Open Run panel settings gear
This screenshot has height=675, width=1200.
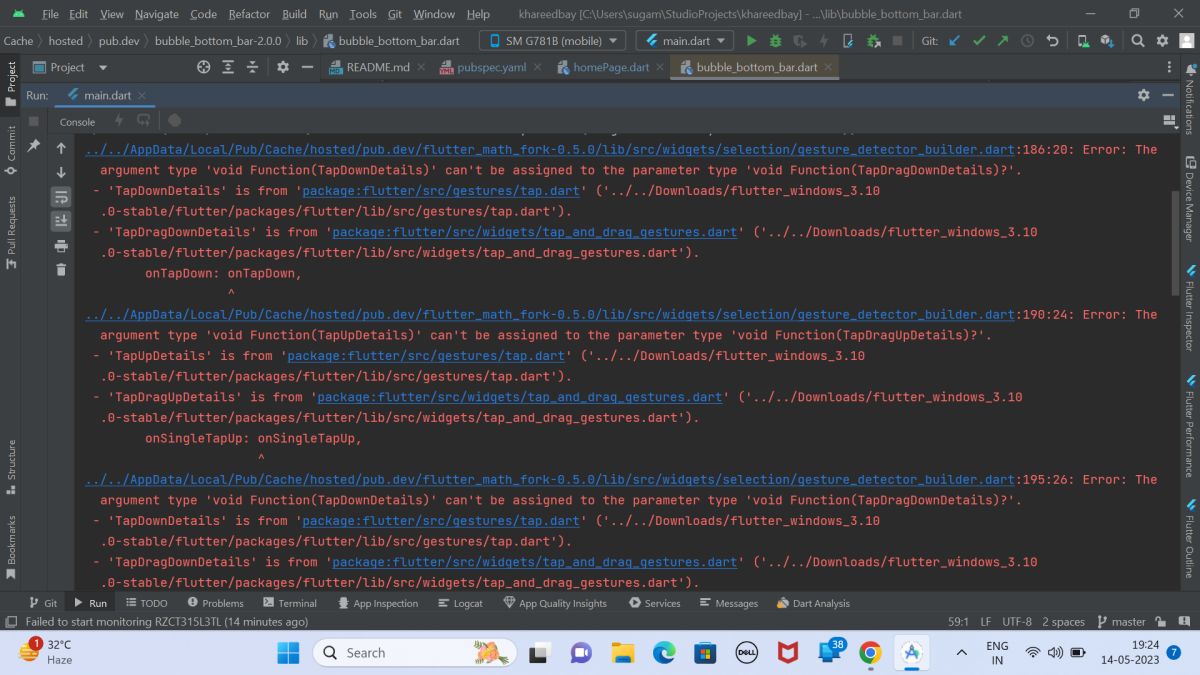(1143, 95)
